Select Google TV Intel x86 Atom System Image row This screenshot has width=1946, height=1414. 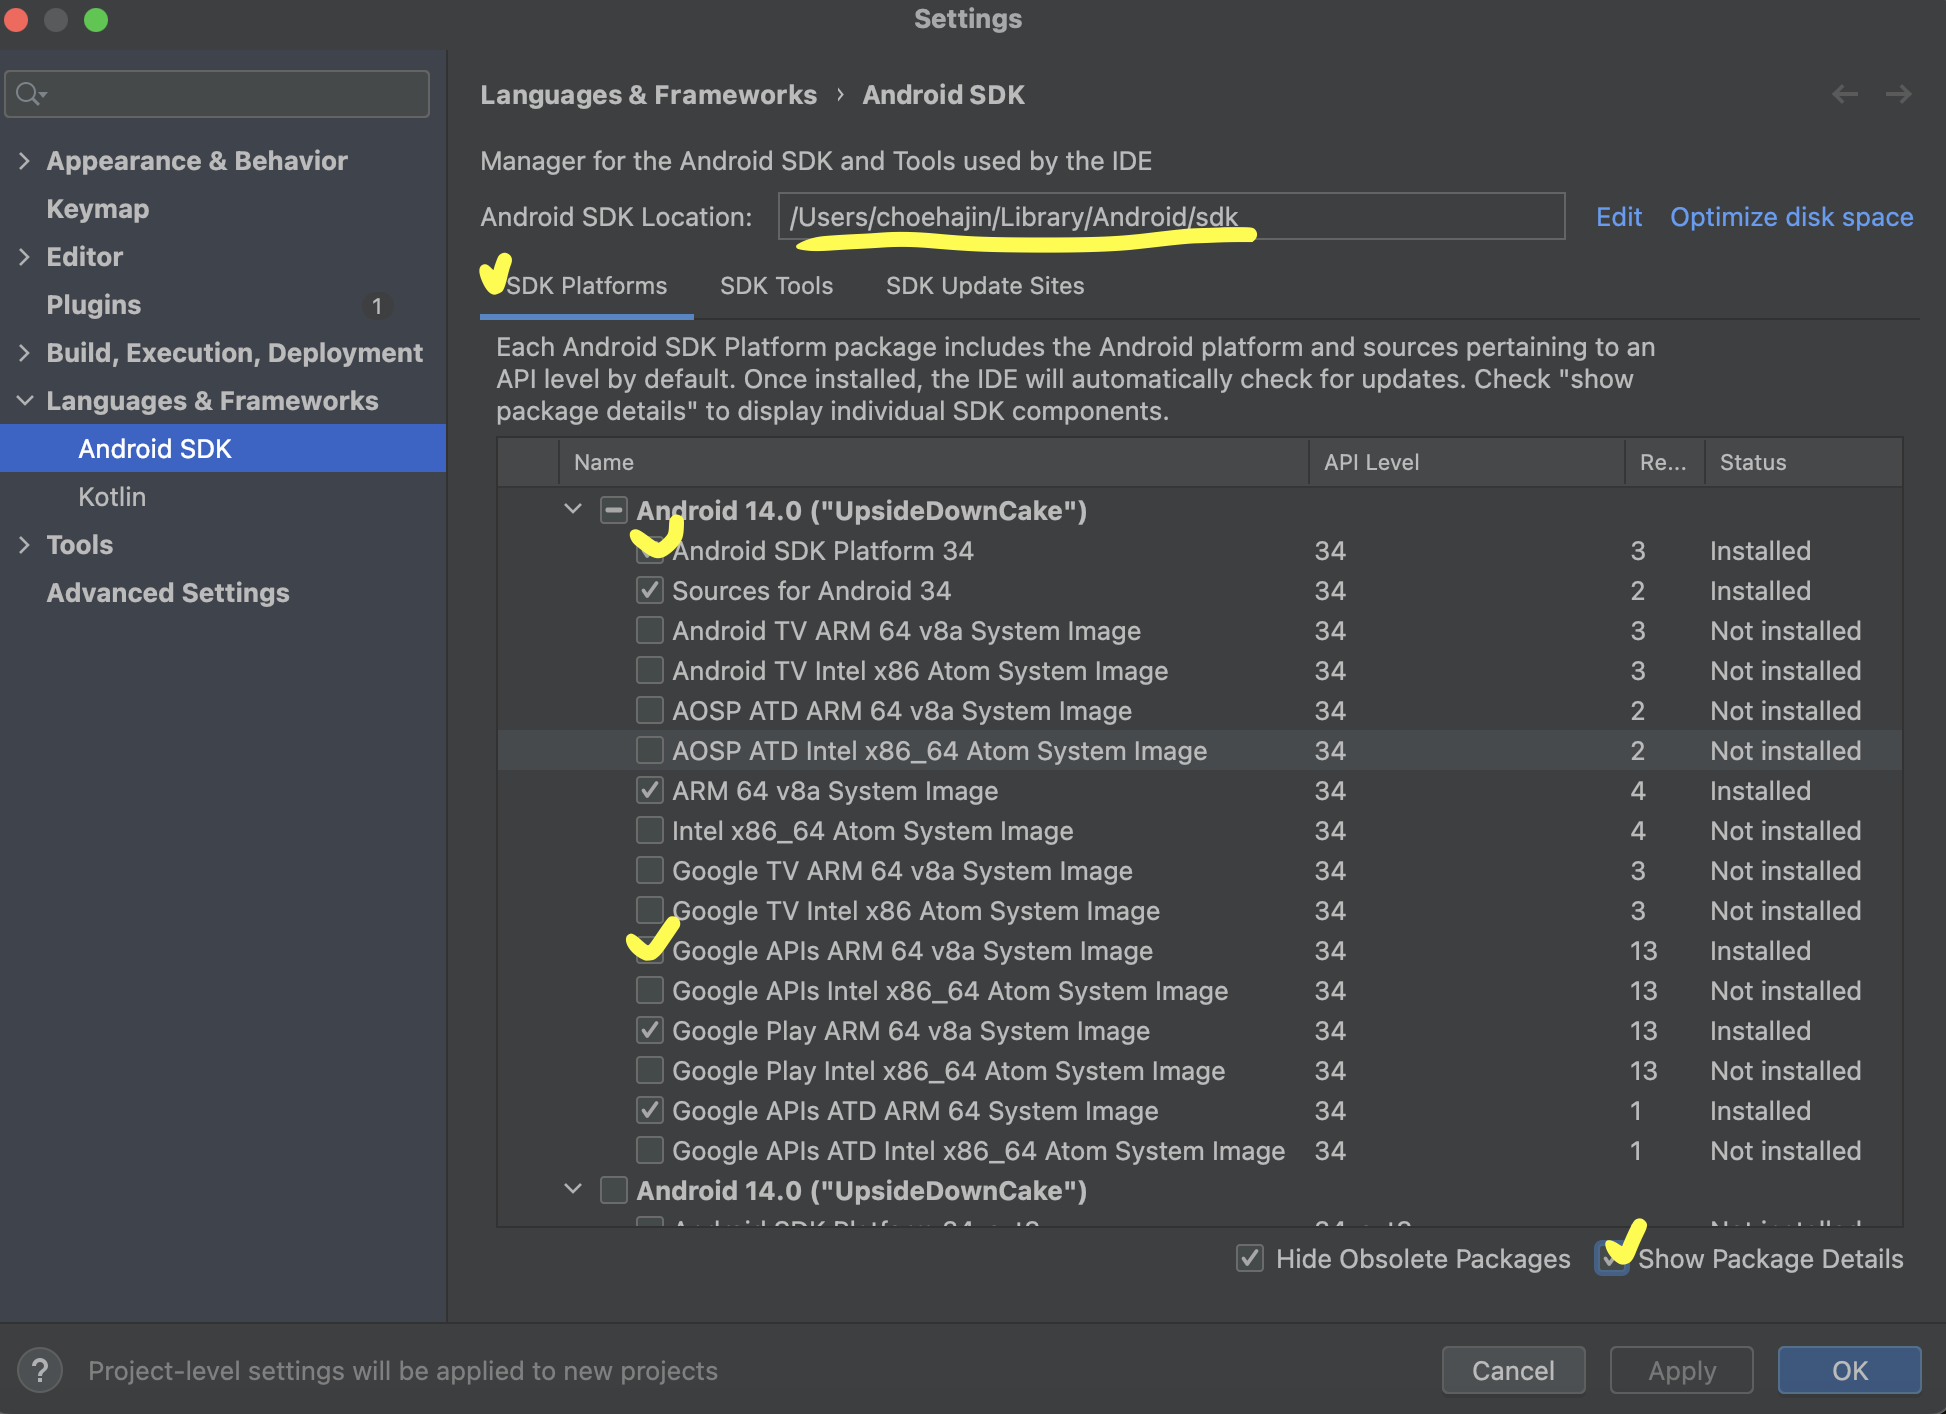[x=1200, y=911]
